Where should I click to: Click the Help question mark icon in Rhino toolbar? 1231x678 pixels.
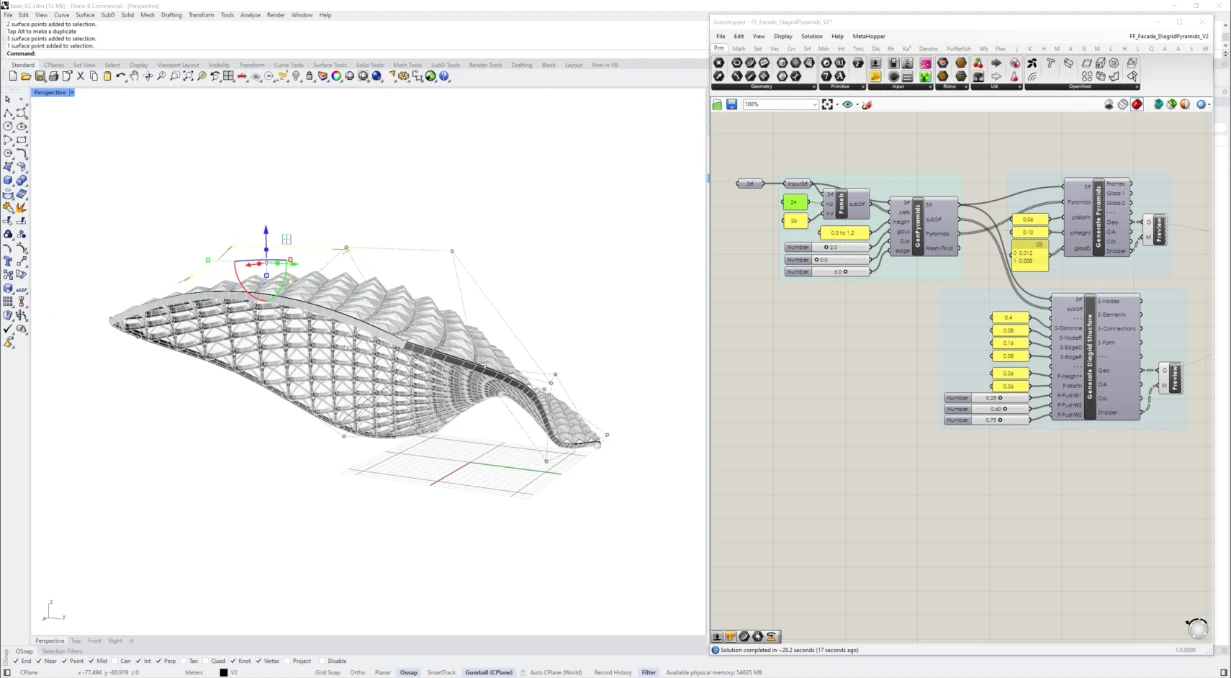444,76
